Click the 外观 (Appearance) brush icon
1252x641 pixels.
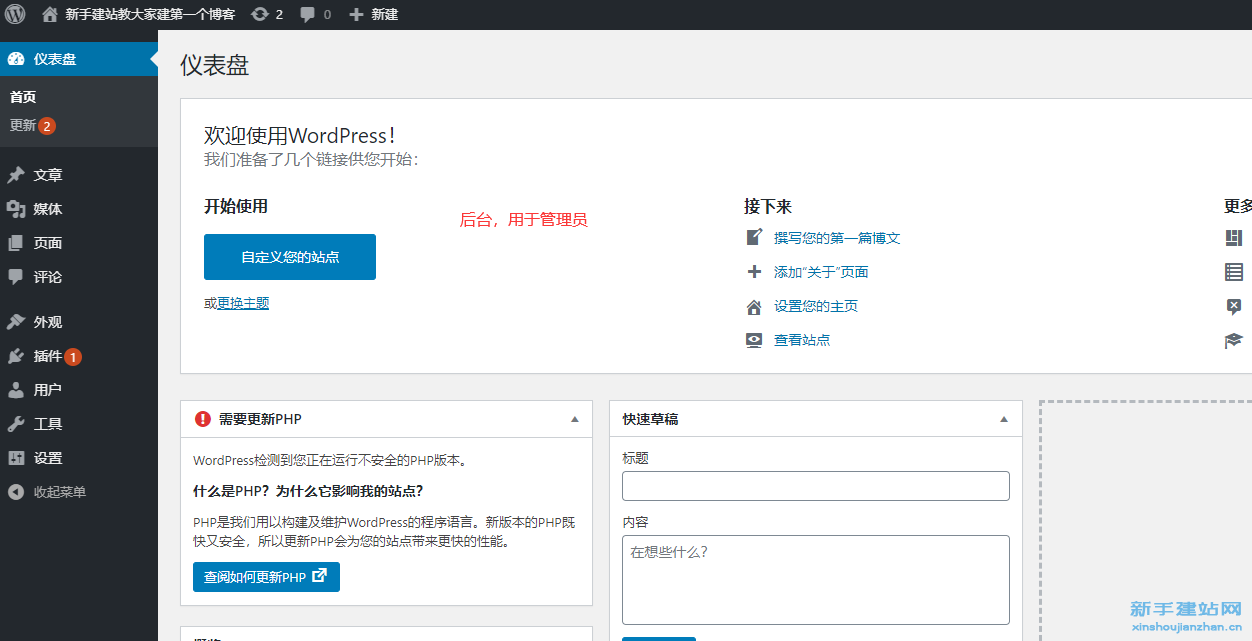16,322
